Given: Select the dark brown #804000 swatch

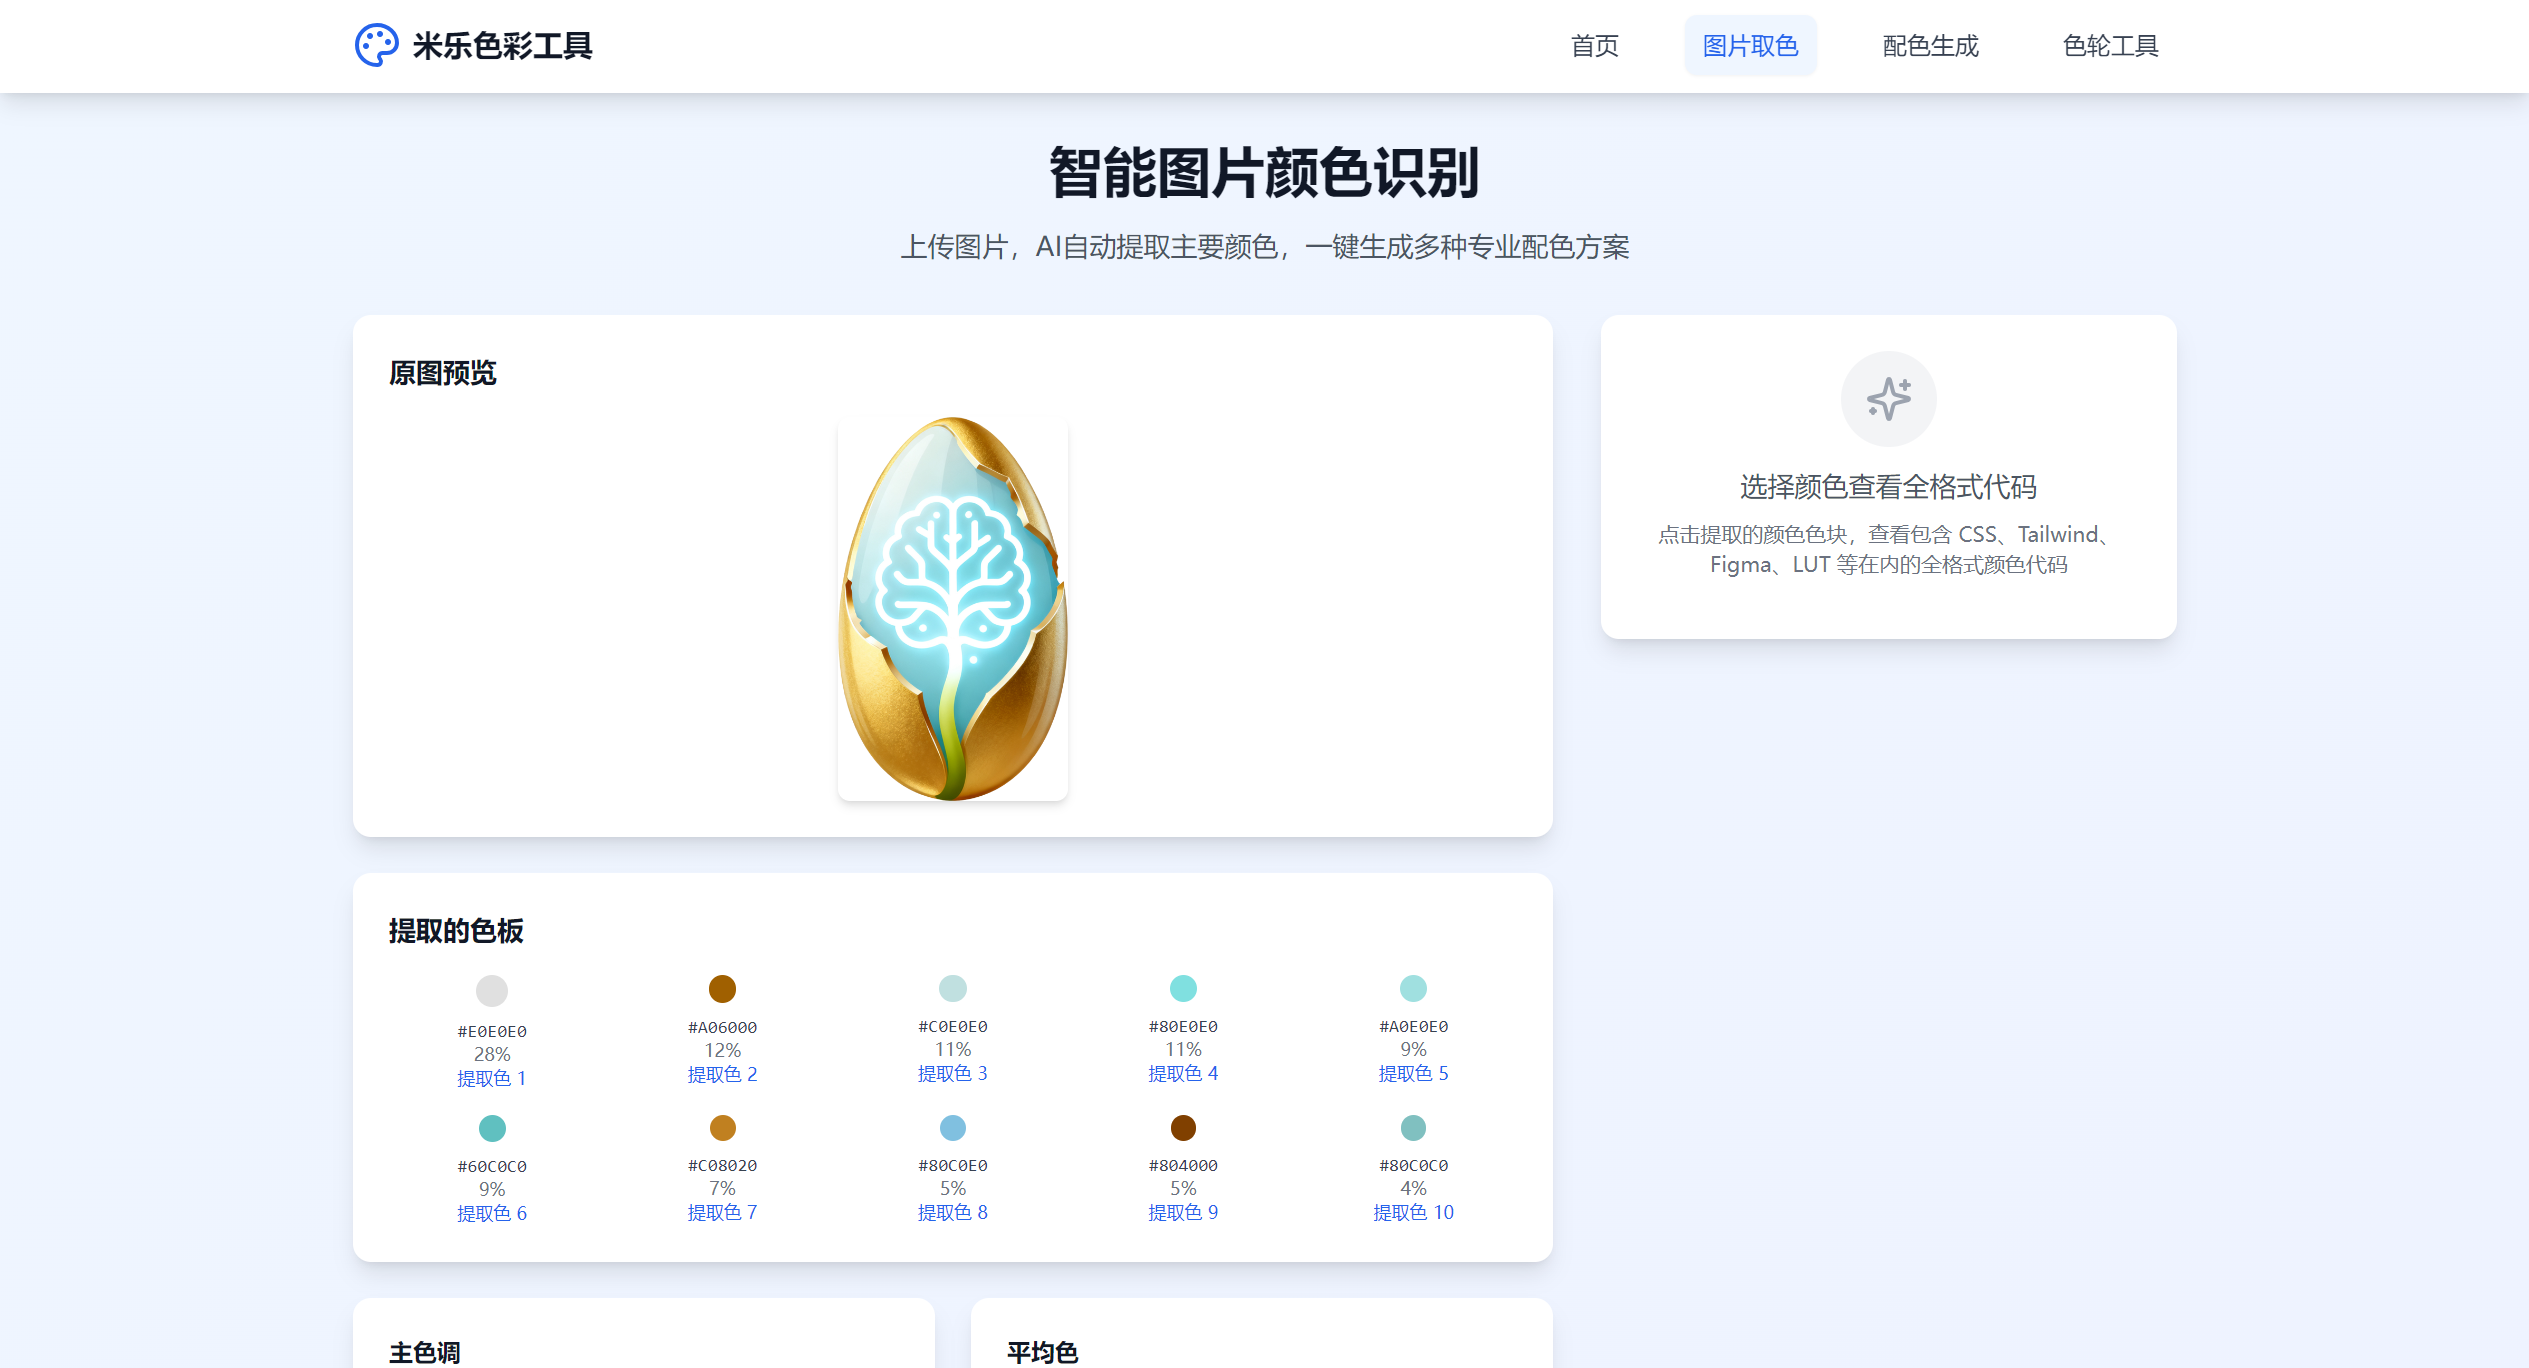Looking at the screenshot, I should click(1183, 1128).
